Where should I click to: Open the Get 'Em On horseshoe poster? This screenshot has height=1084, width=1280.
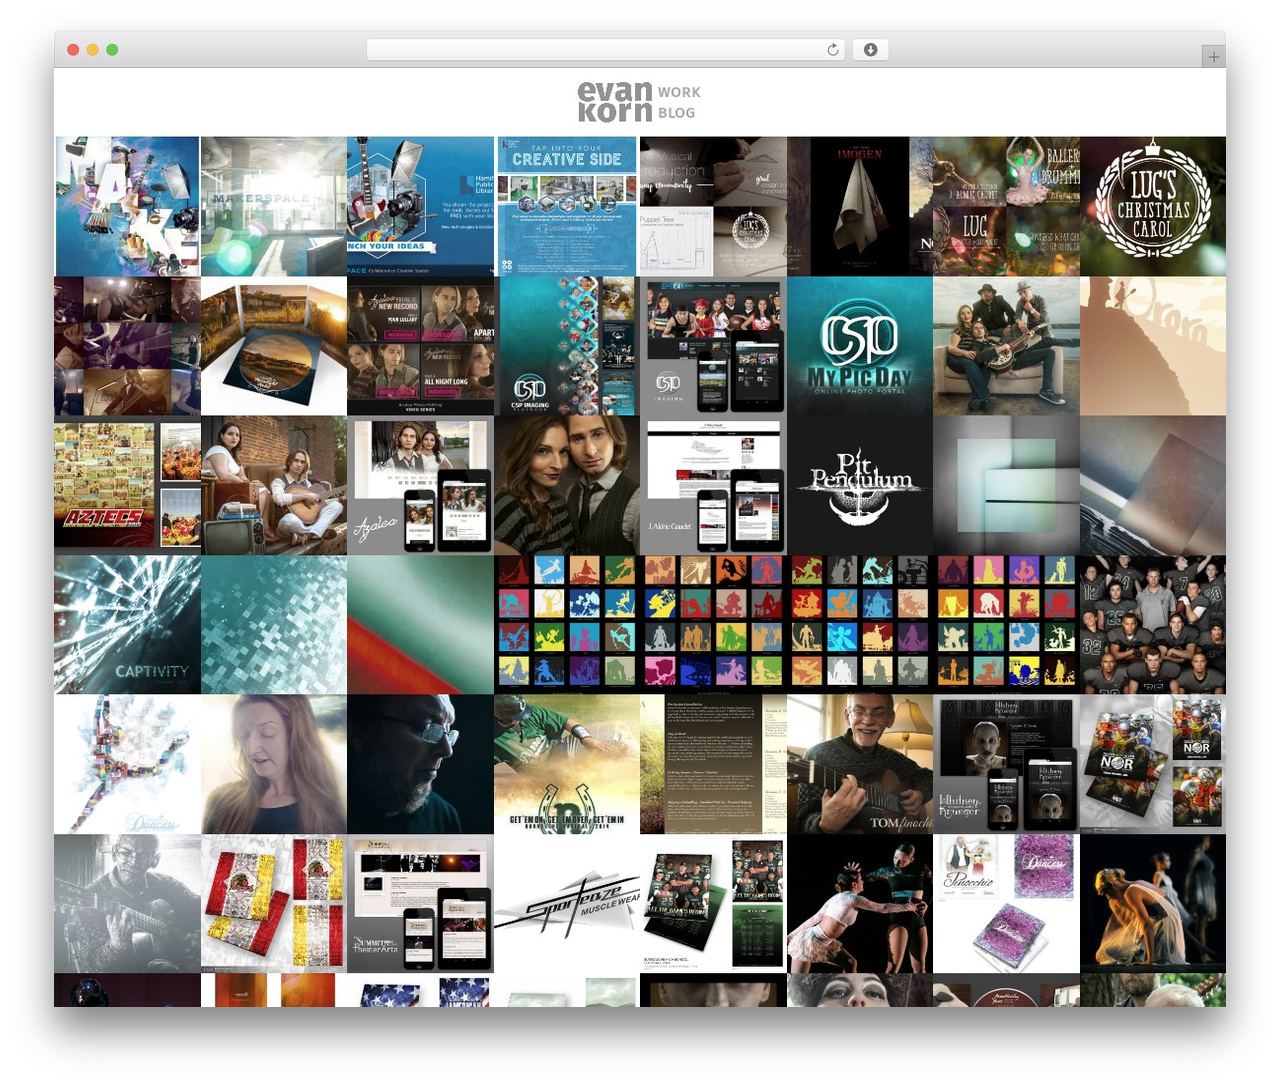(566, 764)
